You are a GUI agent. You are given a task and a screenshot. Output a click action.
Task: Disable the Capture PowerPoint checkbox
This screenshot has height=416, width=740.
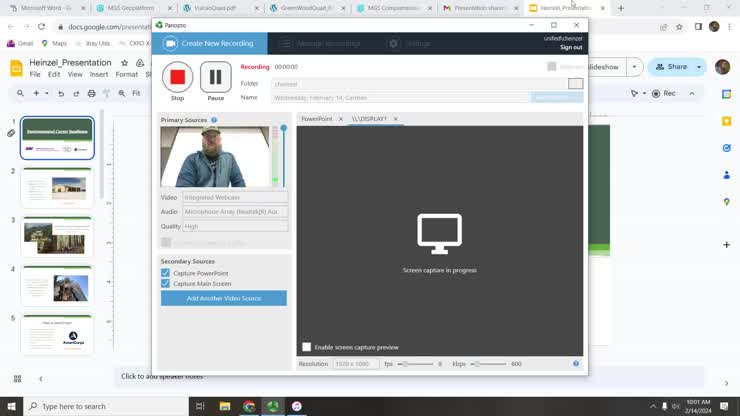click(166, 273)
